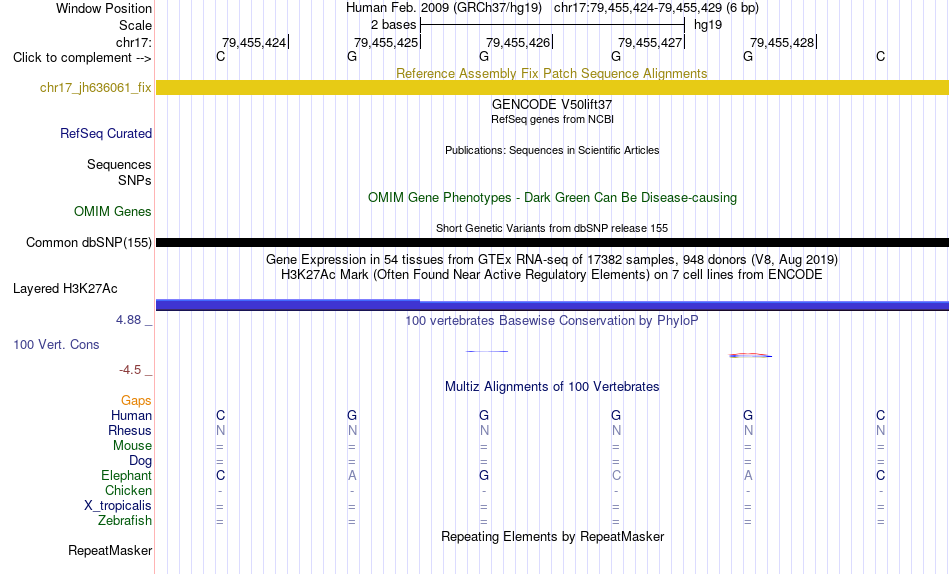The height and width of the screenshot is (574, 950).
Task: Open Multiz Alignments of 100 Vertebrates title
Action: [x=552, y=387]
